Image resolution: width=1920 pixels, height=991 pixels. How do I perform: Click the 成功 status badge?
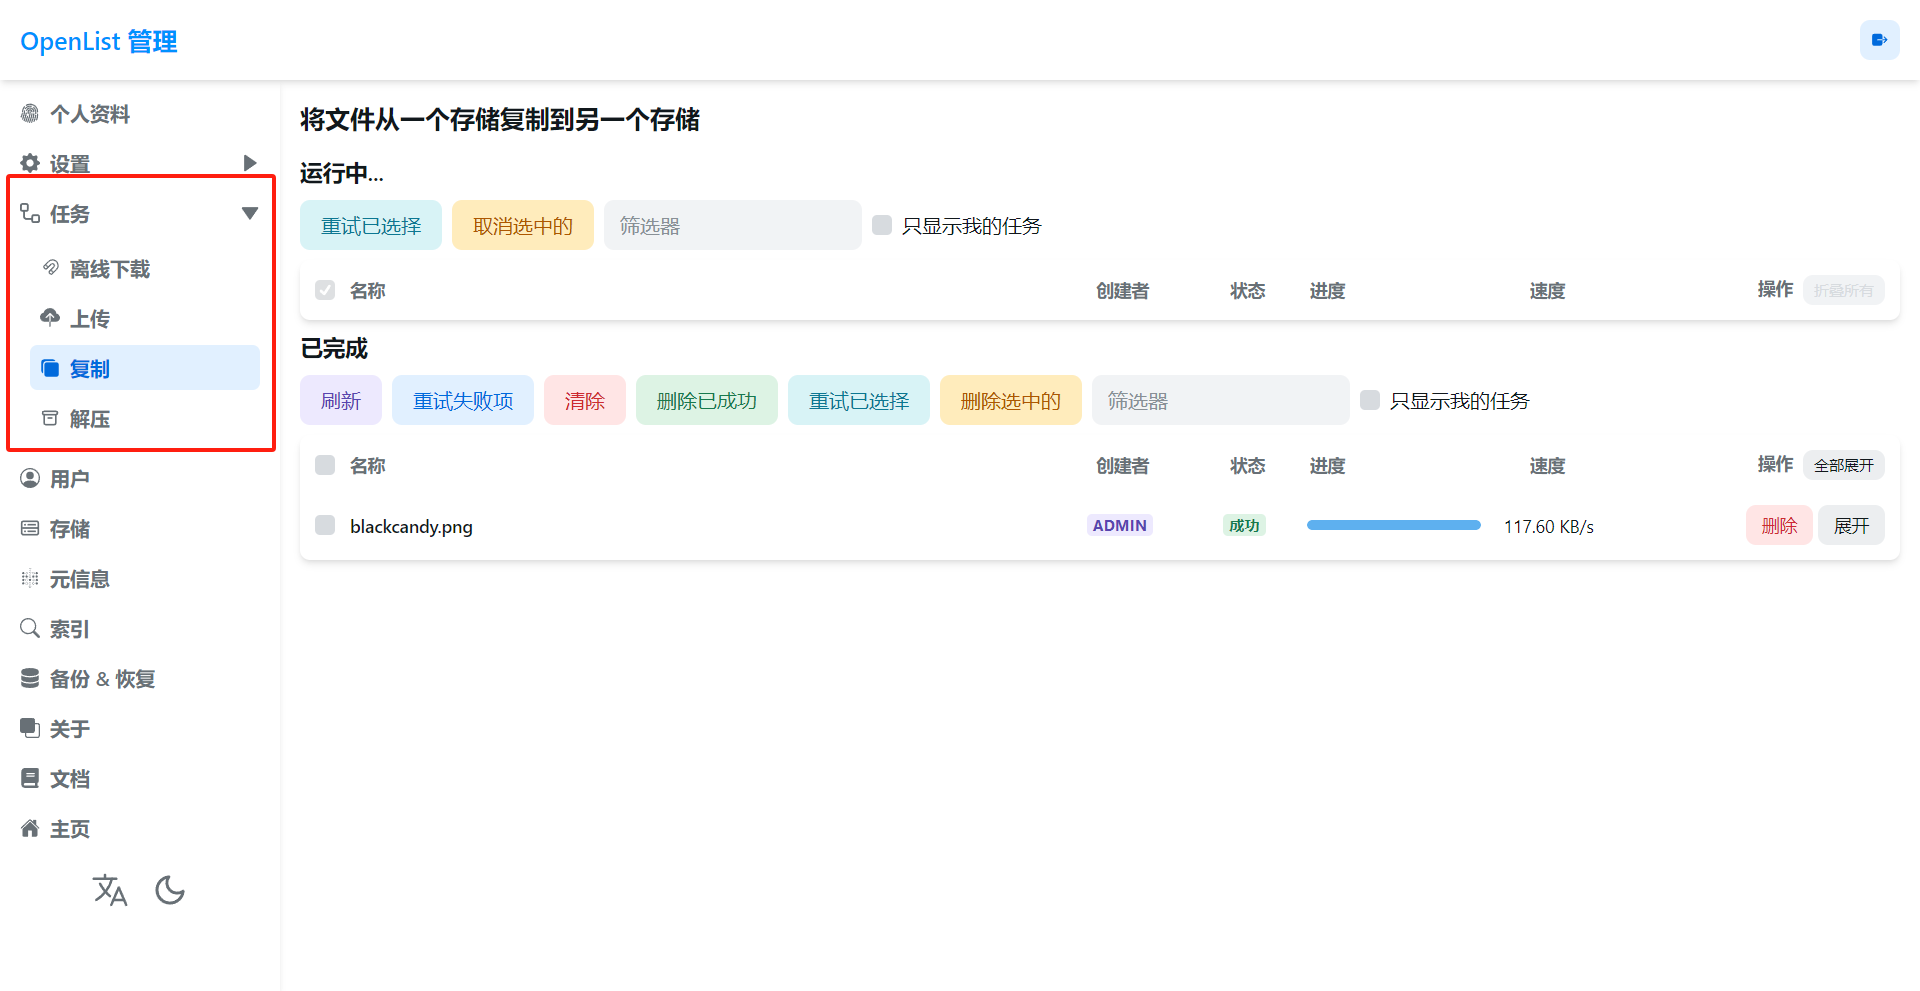(x=1244, y=525)
